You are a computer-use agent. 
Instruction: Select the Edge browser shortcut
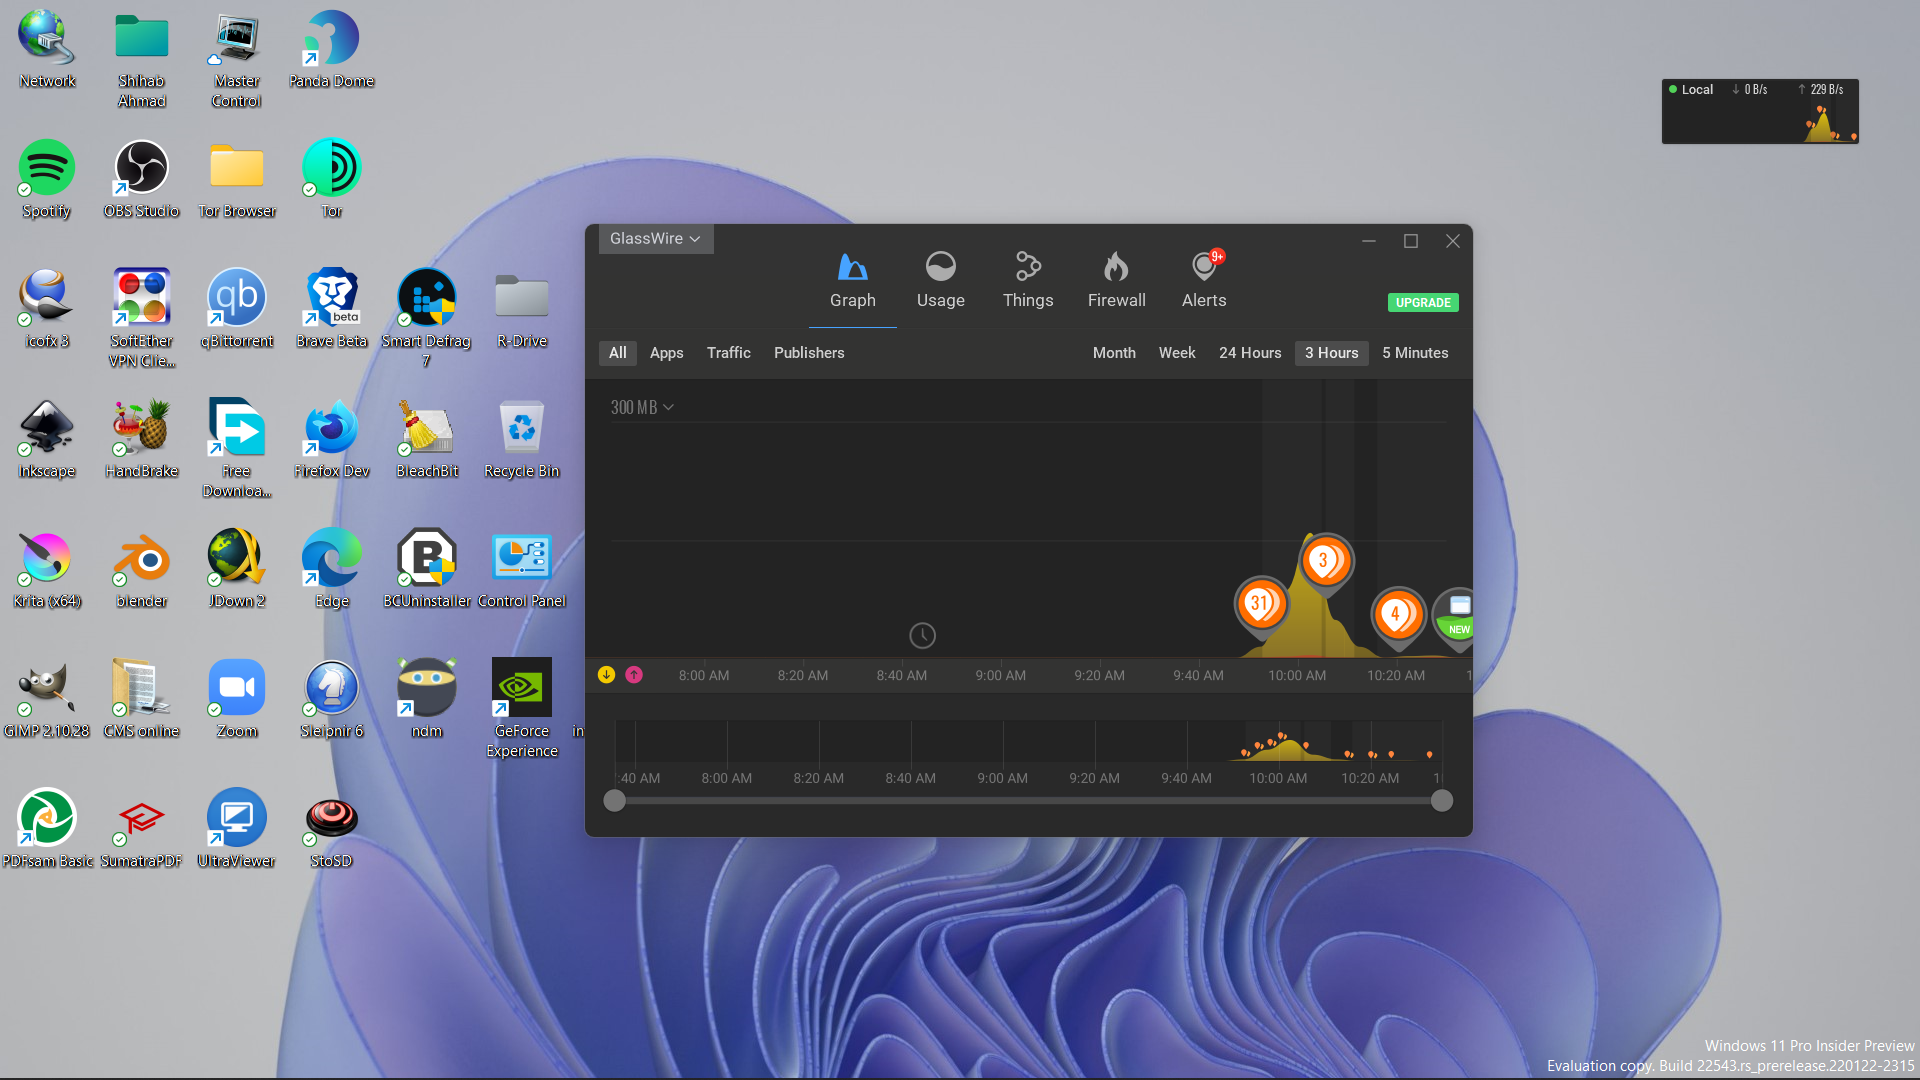click(332, 568)
